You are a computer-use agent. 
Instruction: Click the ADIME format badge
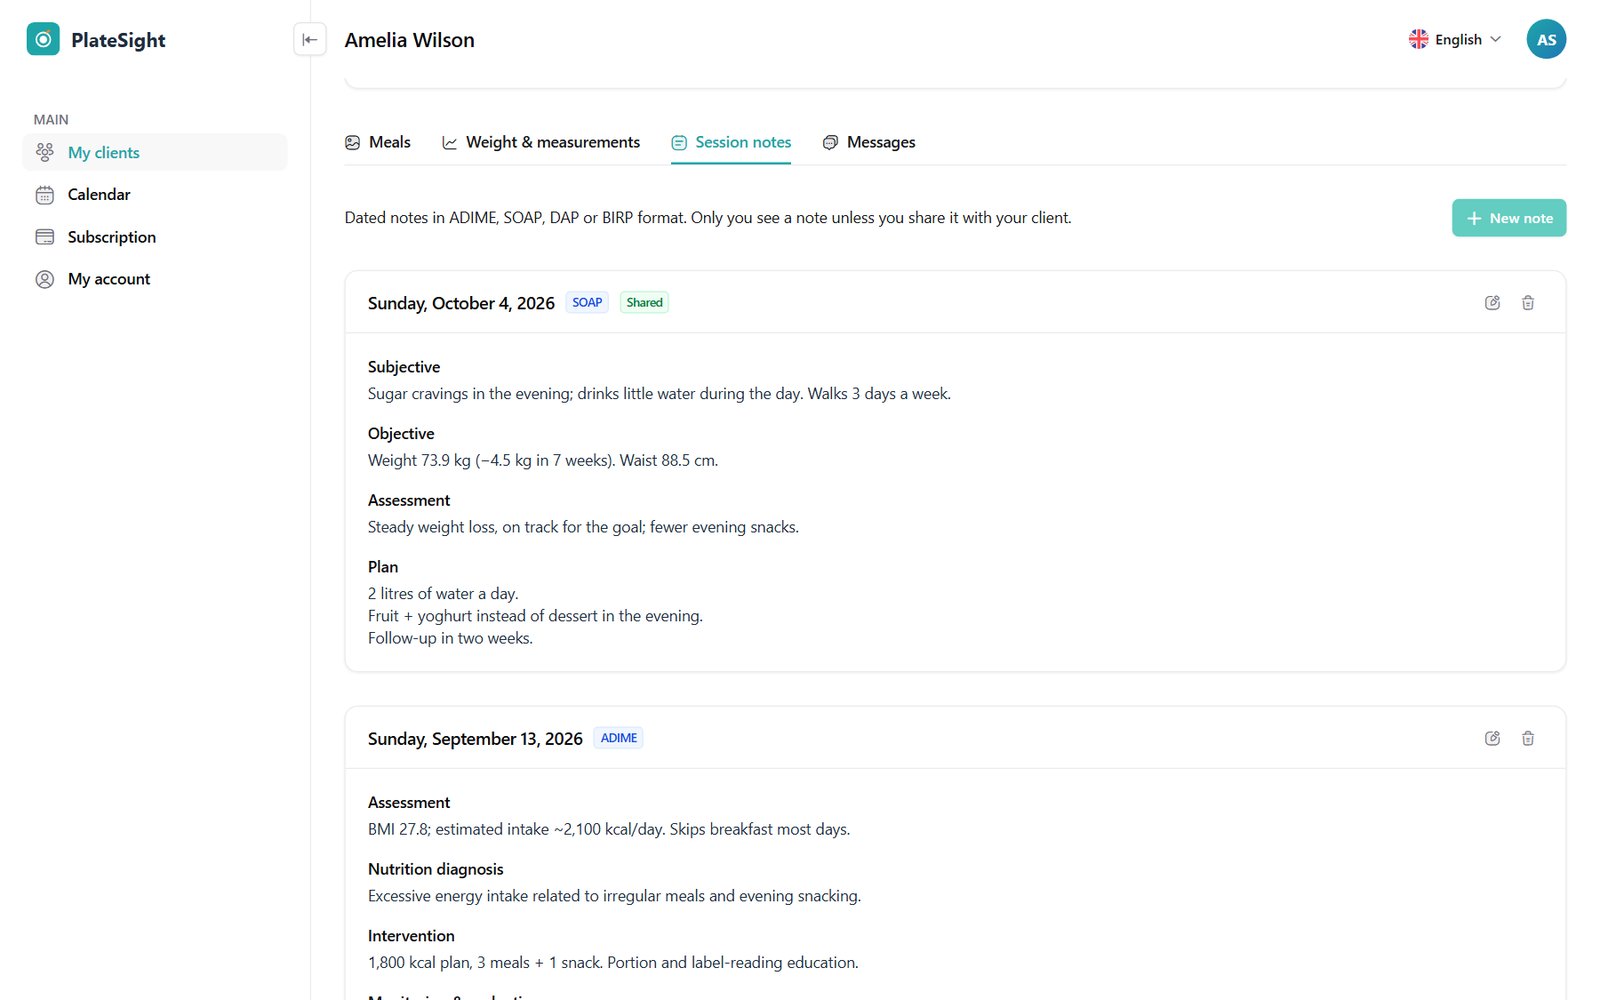pos(619,738)
